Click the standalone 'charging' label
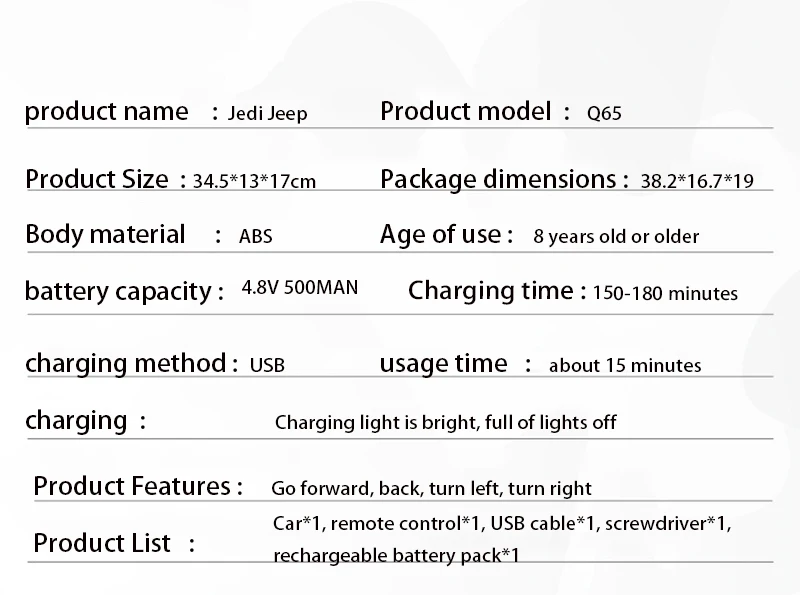 coord(76,421)
